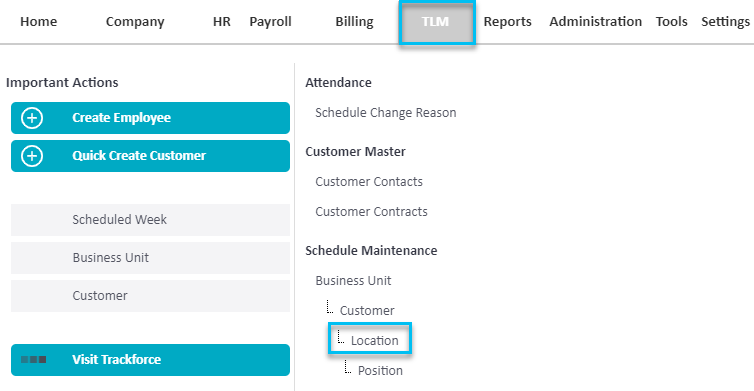Image resolution: width=754 pixels, height=391 pixels.
Task: Open Customer Contacts under Customer Master
Action: [369, 182]
